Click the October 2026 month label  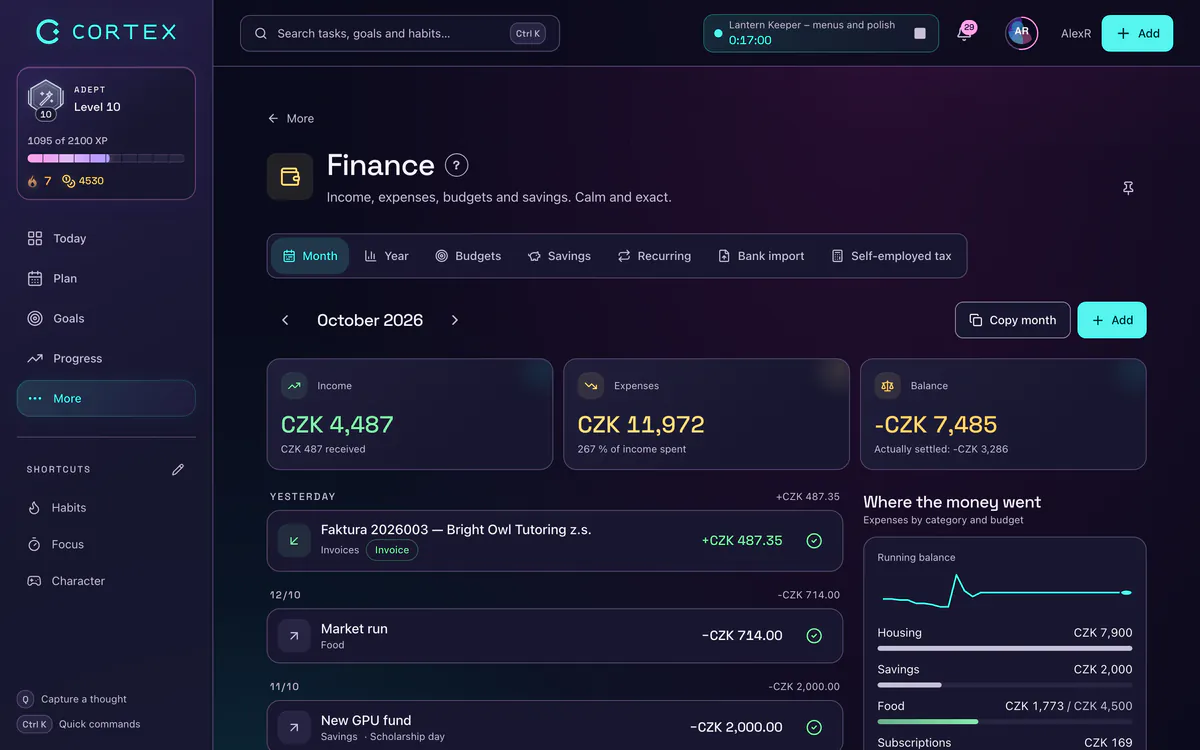click(x=370, y=320)
